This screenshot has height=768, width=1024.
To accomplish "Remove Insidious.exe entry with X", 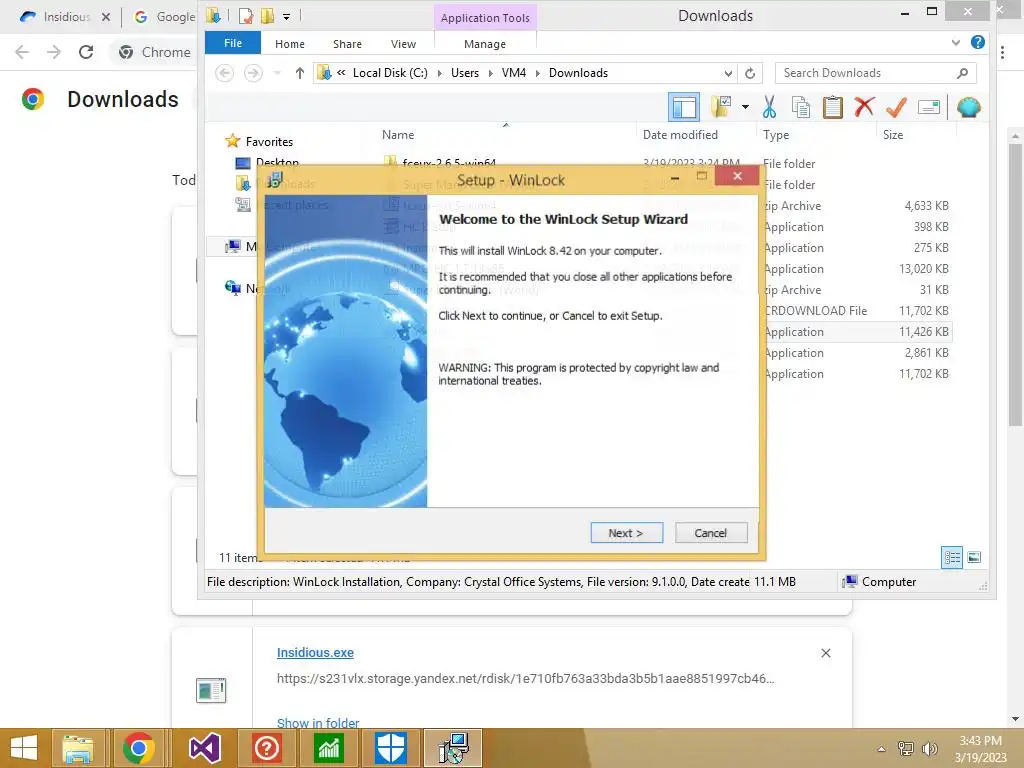I will [x=825, y=653].
